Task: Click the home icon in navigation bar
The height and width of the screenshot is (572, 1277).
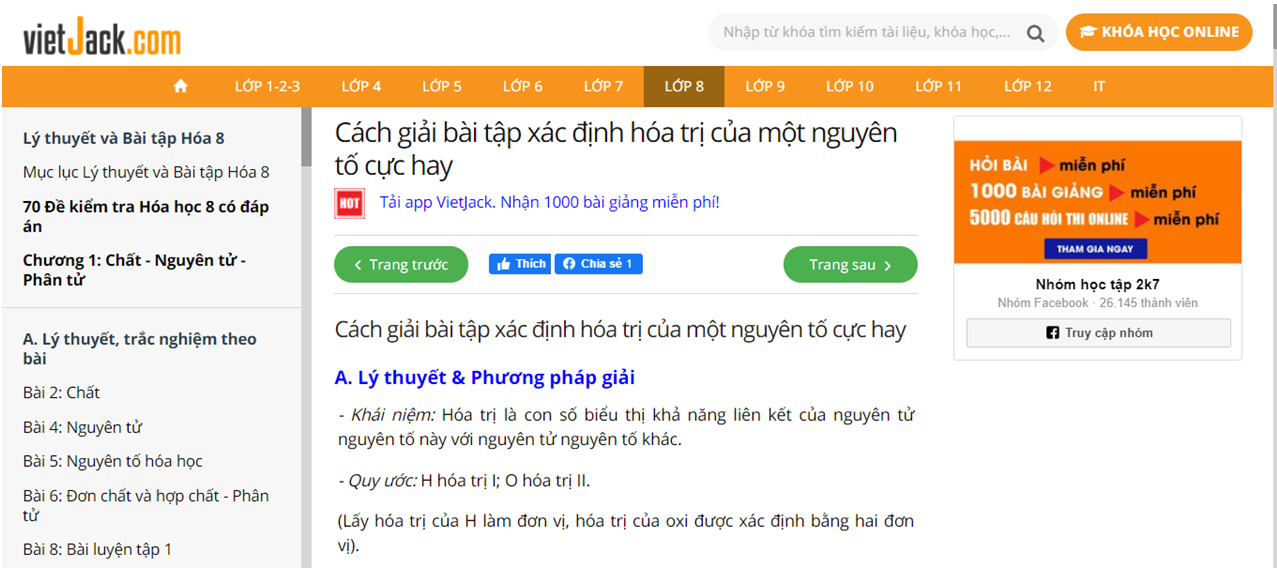Action: 181,87
